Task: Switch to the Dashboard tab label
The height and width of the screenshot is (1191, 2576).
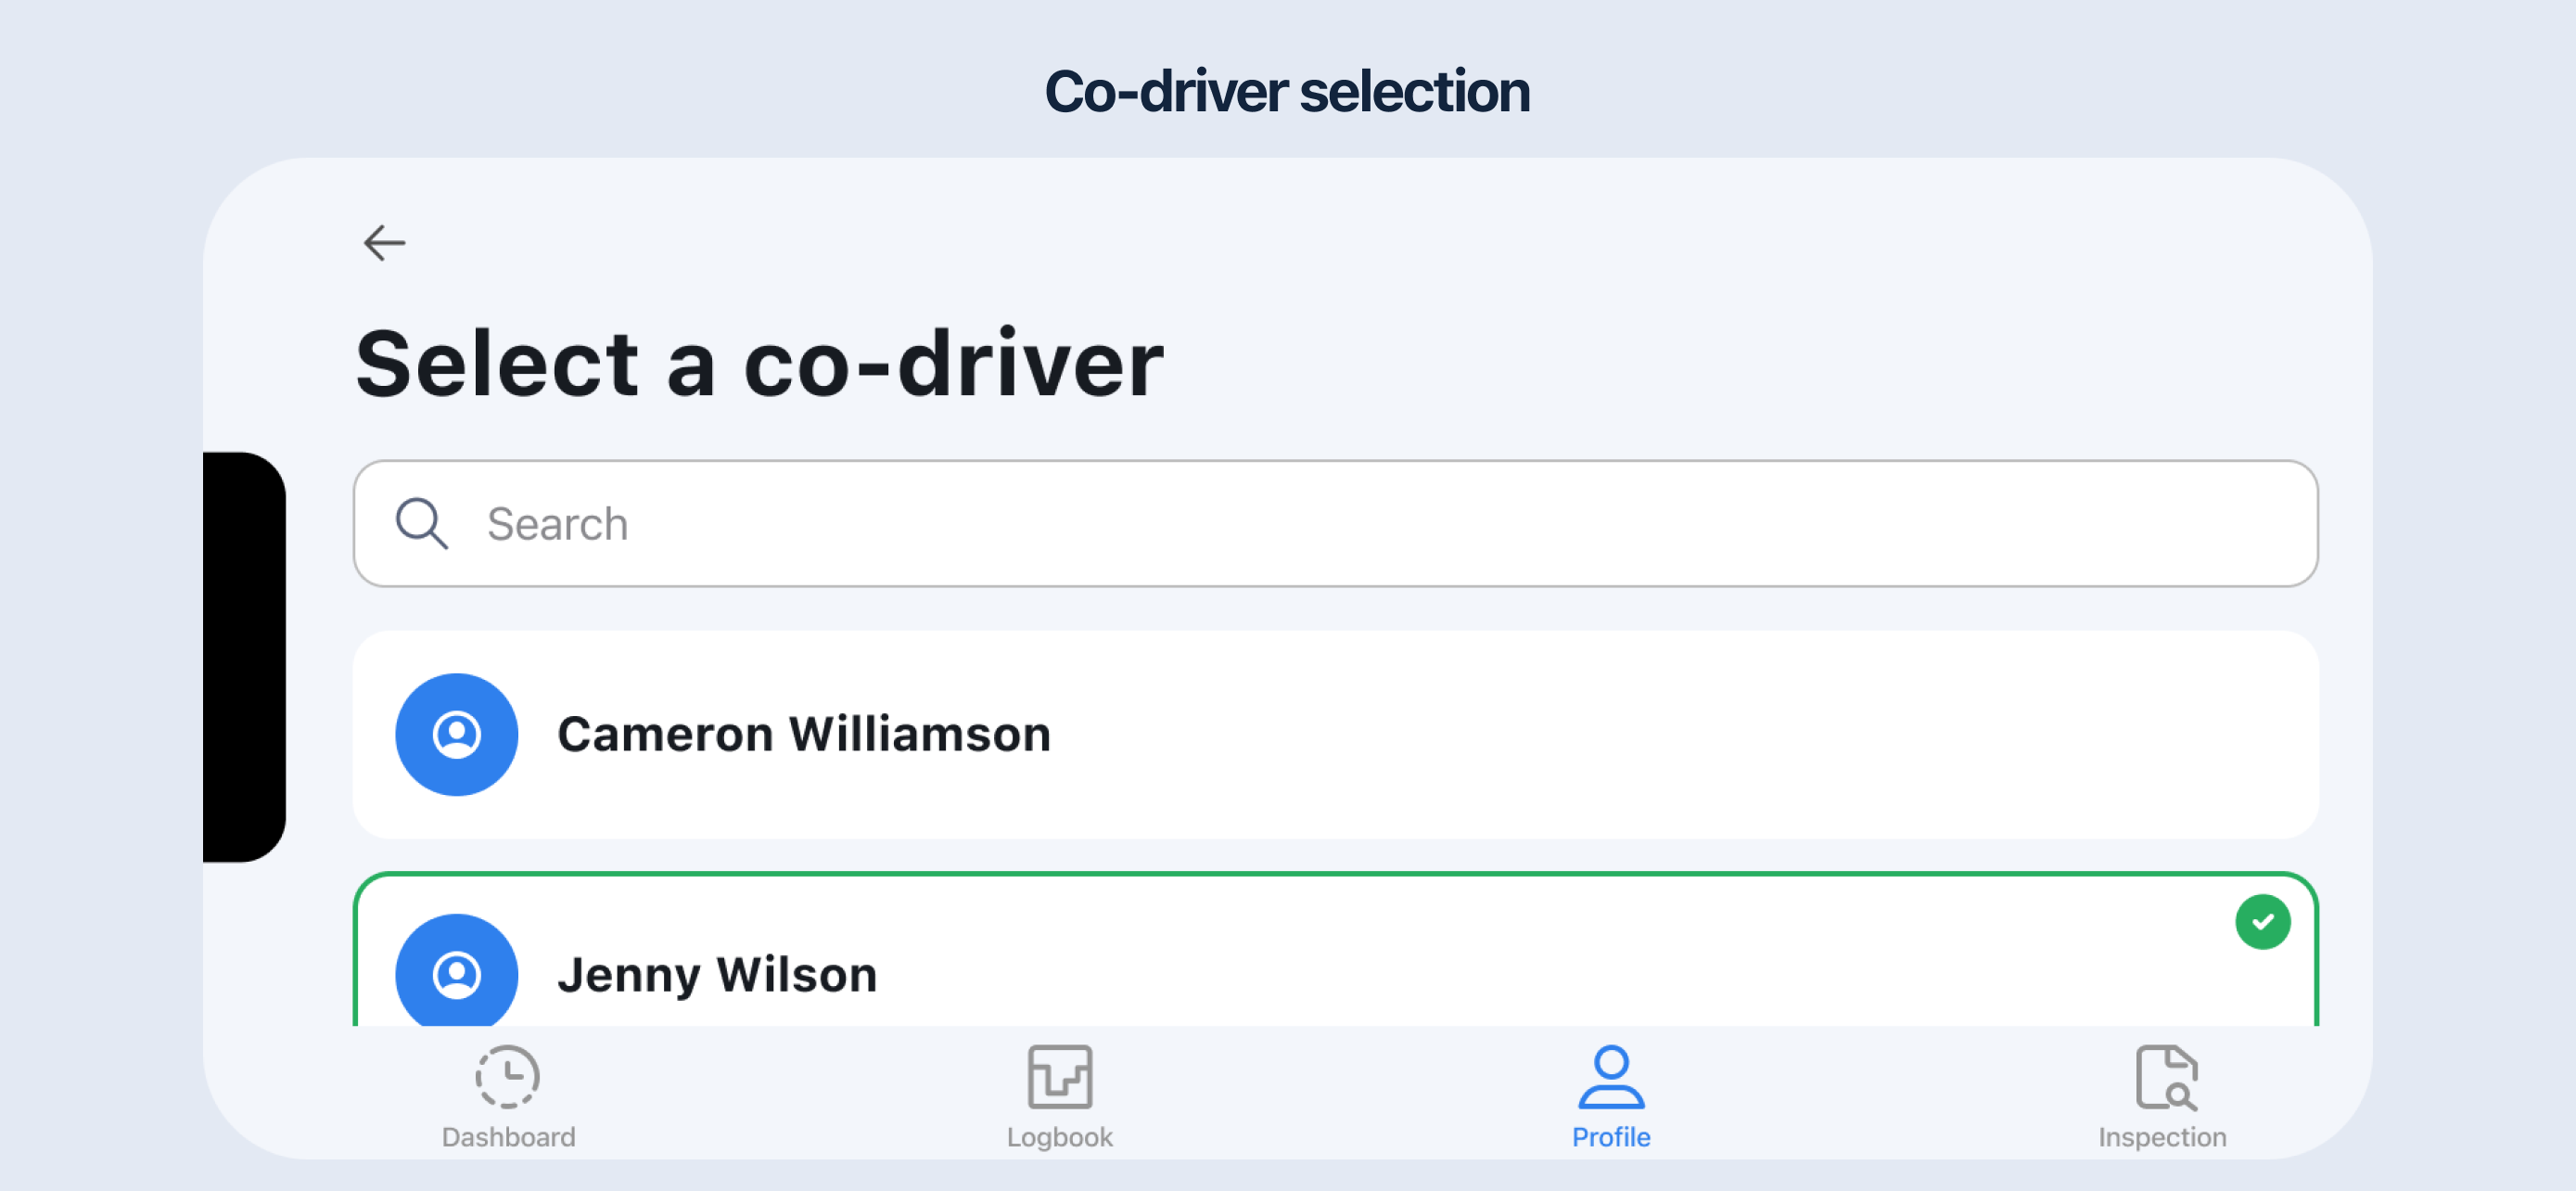Action: point(509,1137)
